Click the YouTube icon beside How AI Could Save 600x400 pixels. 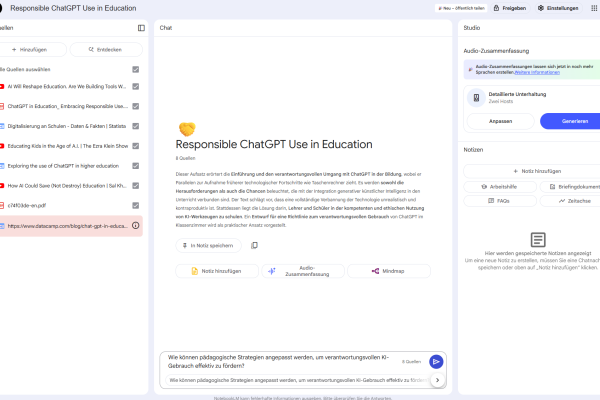pyautogui.click(x=2, y=186)
